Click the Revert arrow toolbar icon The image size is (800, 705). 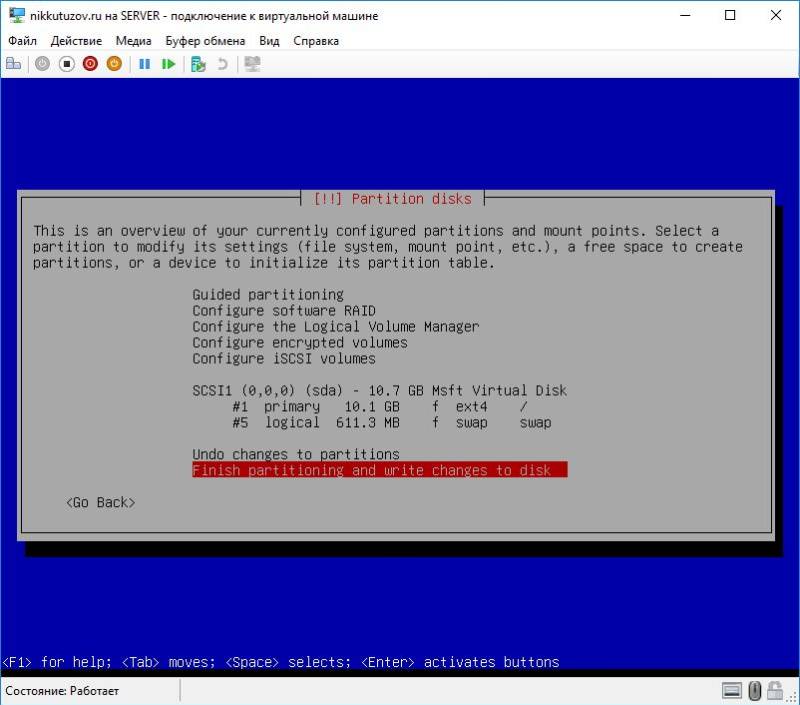tap(222, 64)
